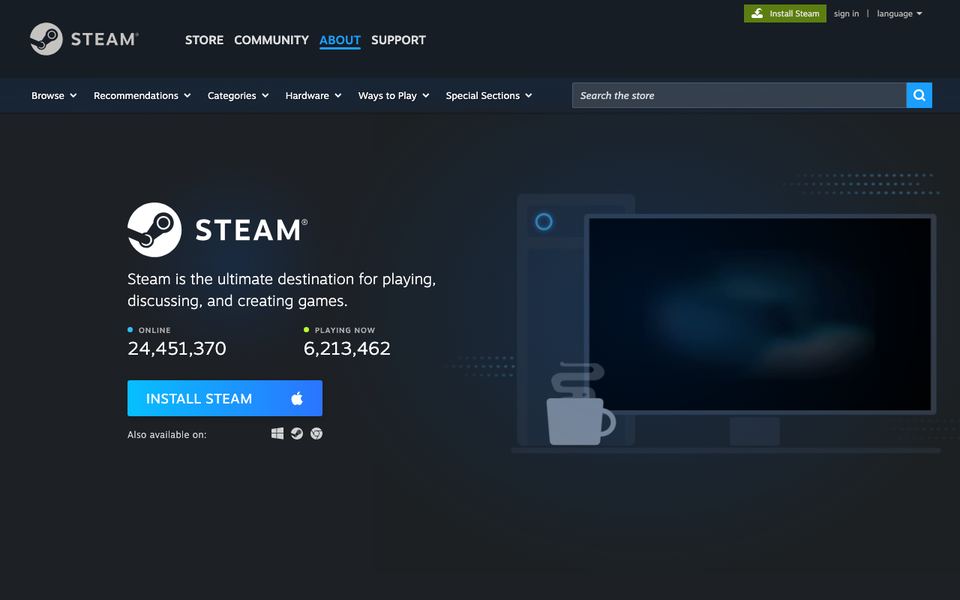Click the green Install Steam button
The image size is (960, 600).
click(785, 13)
